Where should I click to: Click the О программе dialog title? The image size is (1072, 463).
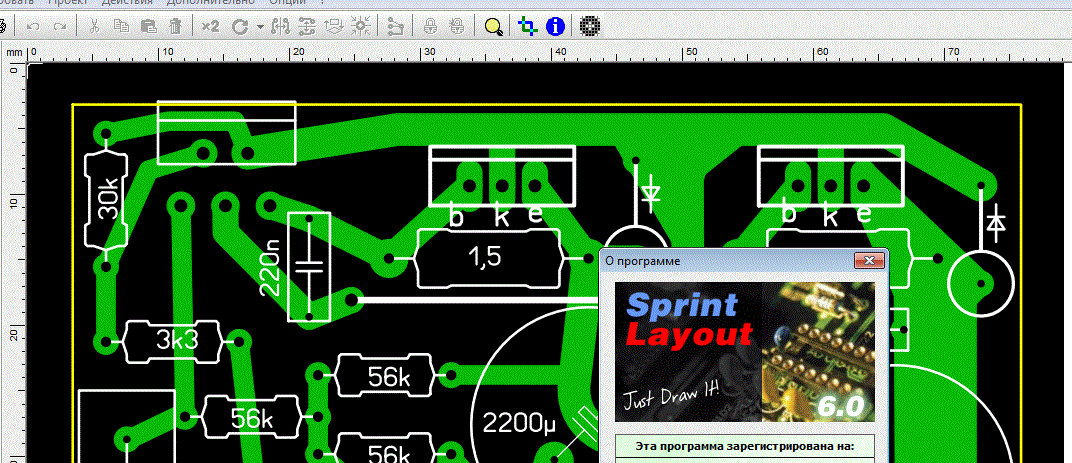(x=643, y=261)
